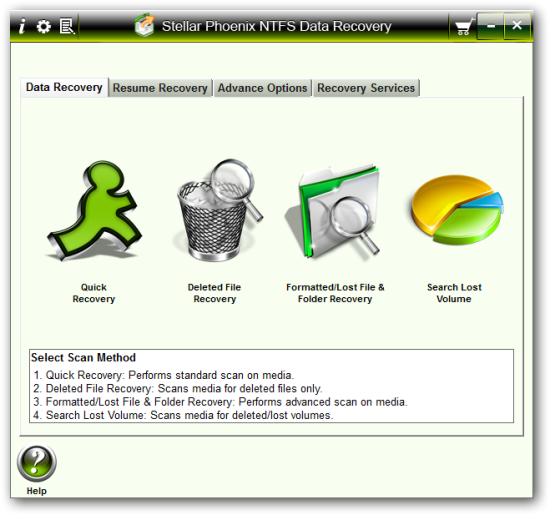Click the shopping cart buy icon

tap(464, 27)
